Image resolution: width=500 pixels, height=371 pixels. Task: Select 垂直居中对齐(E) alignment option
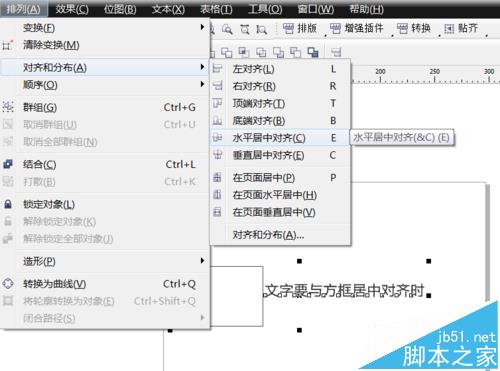pos(280,155)
